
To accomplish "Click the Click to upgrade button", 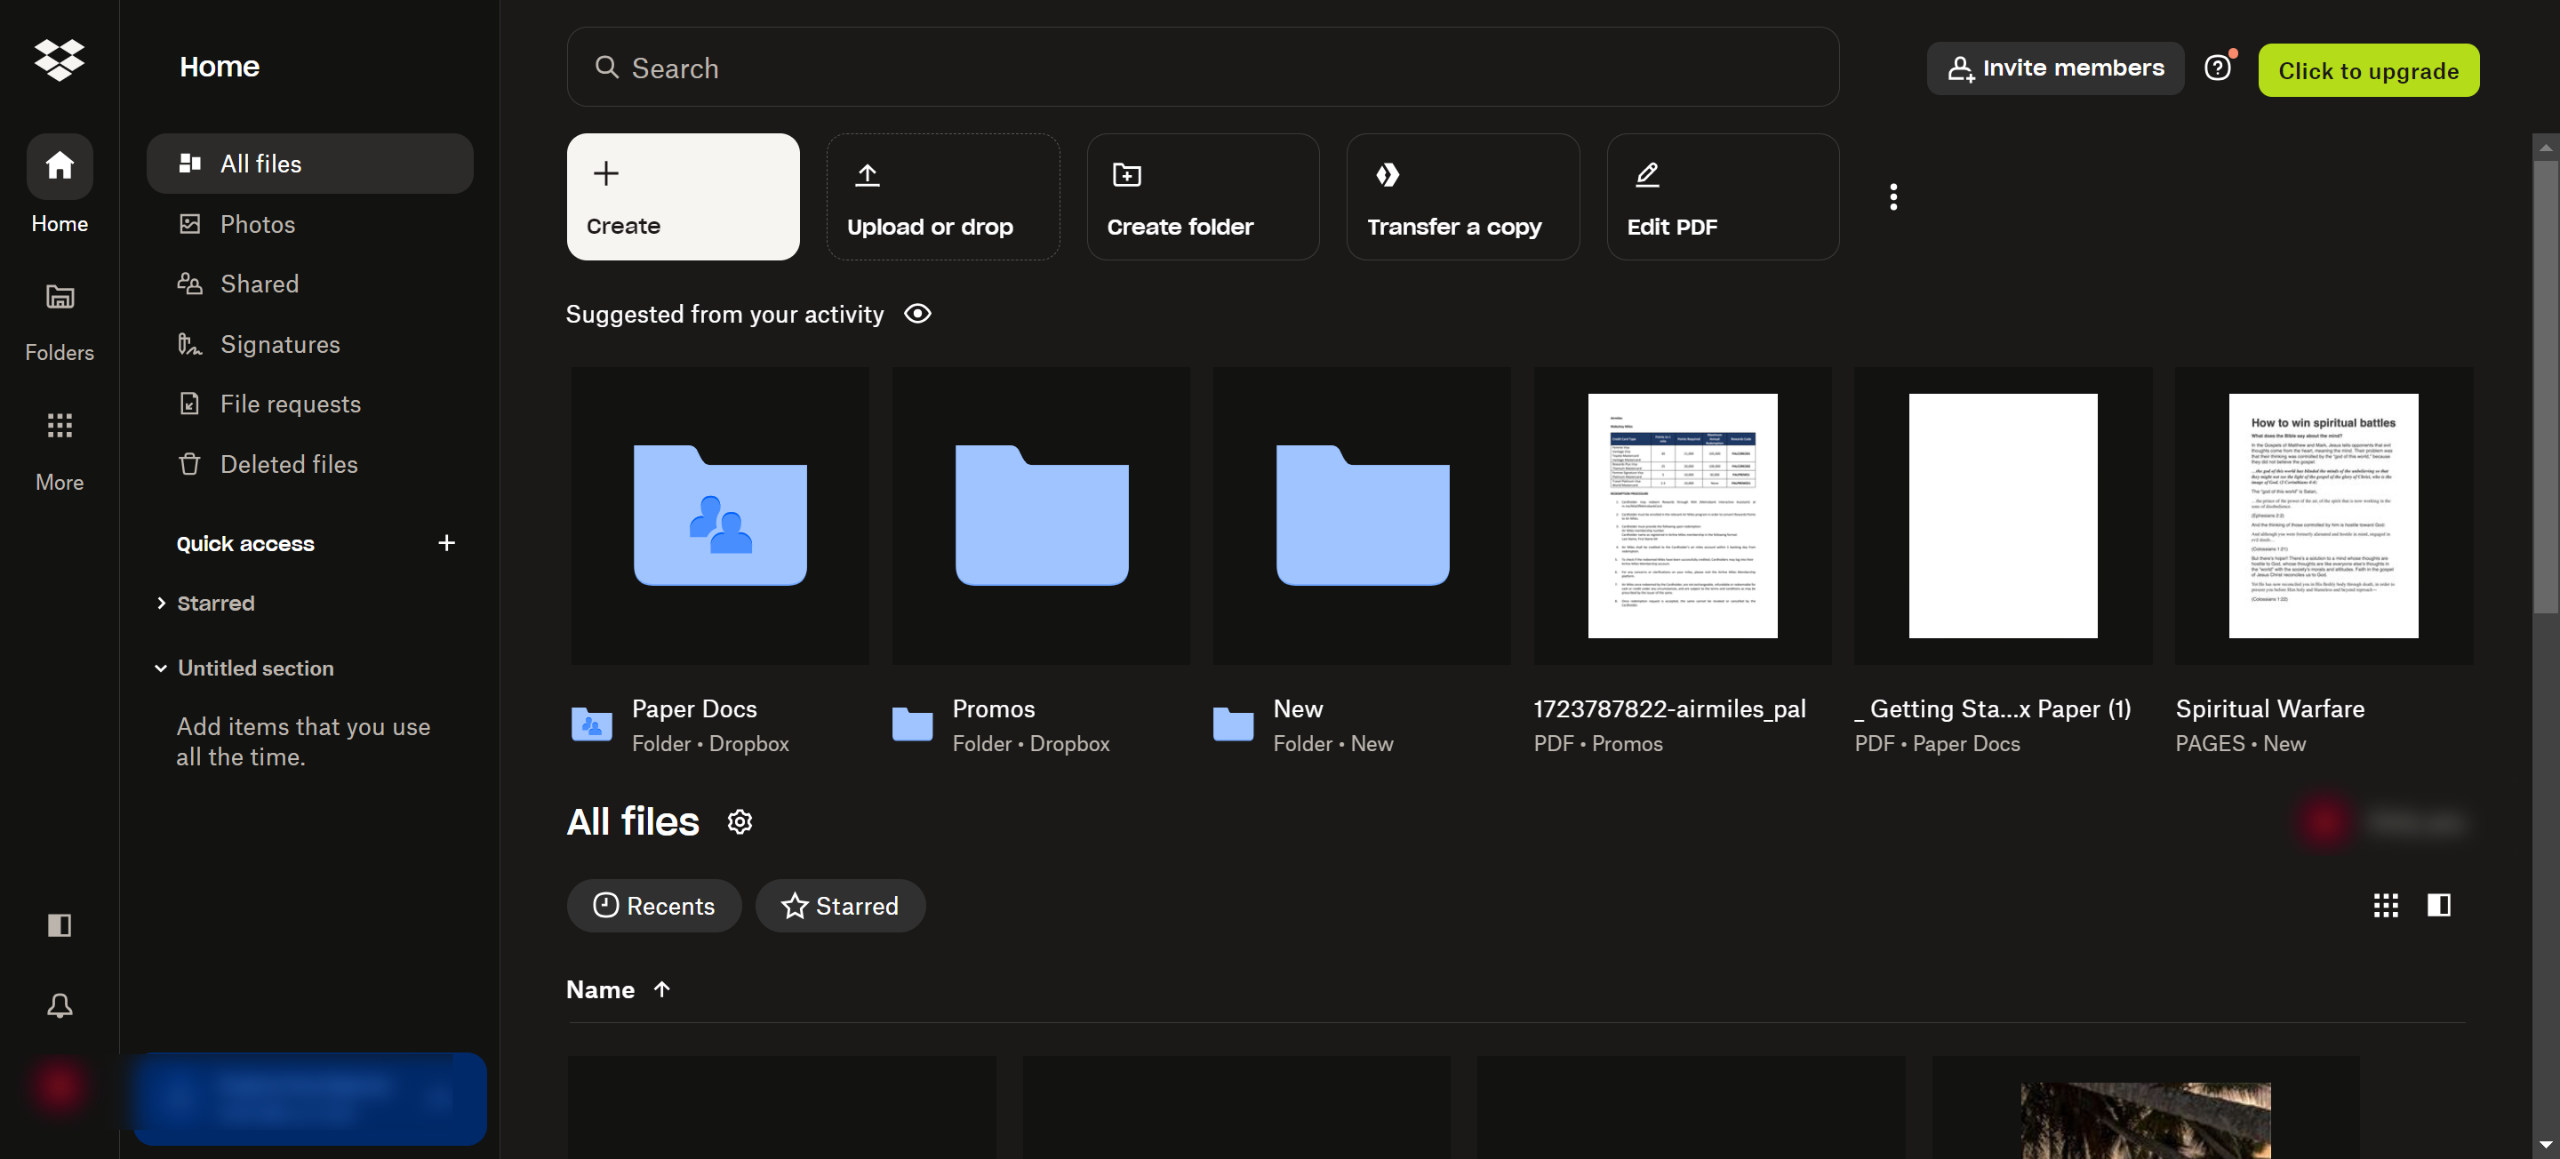I will [2368, 71].
